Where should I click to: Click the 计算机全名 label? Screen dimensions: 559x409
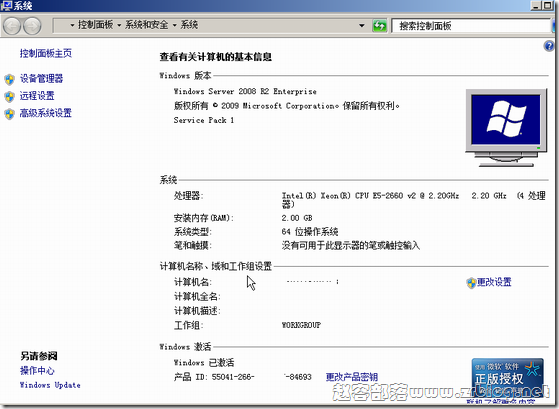197,297
